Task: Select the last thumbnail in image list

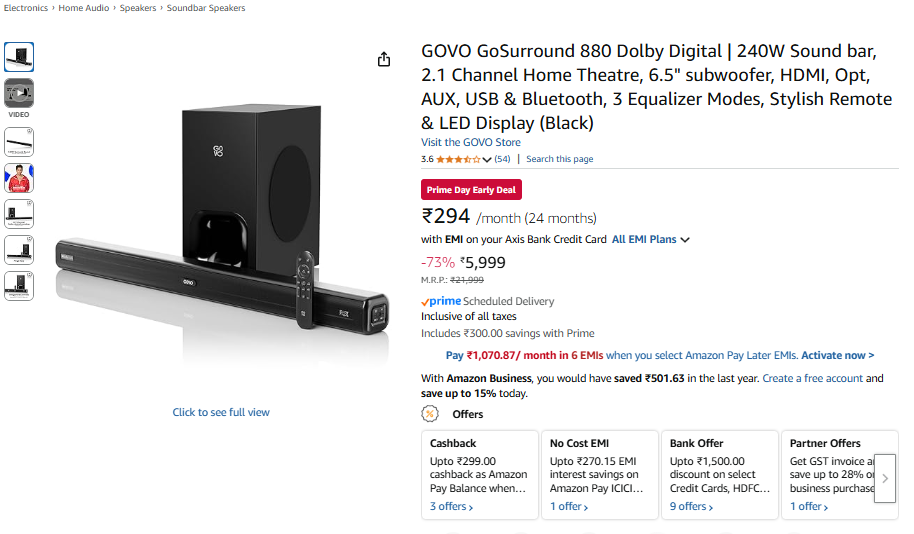Action: (x=19, y=286)
